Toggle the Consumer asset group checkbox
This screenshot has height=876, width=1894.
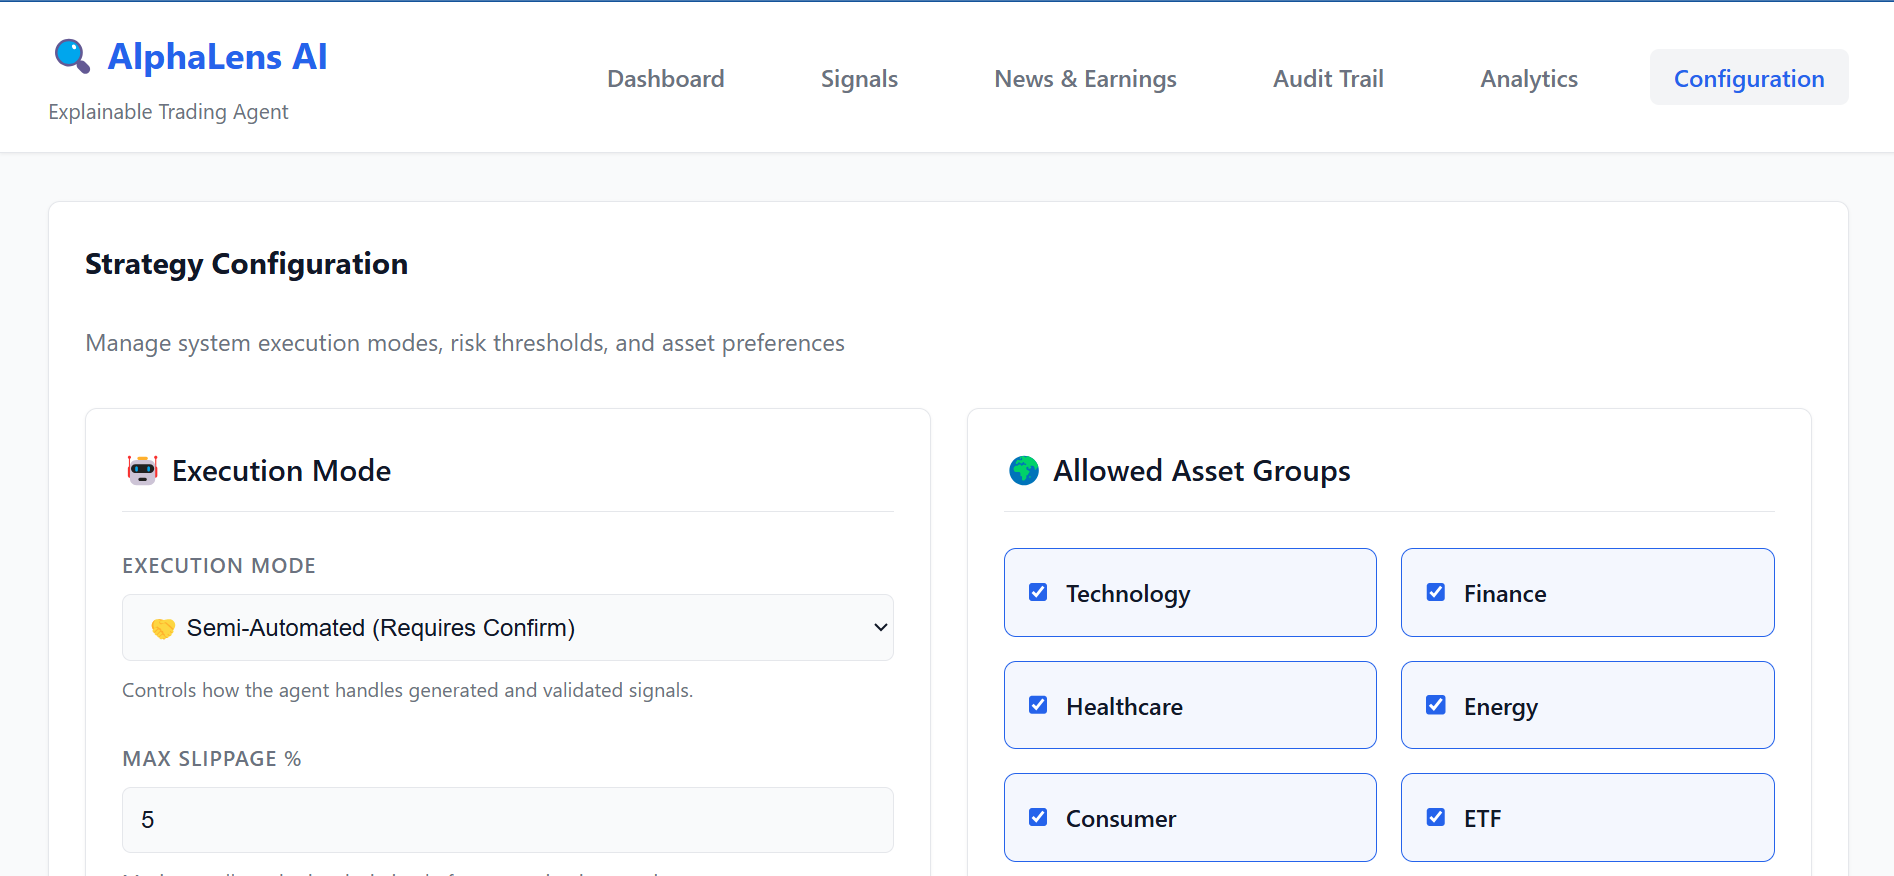tap(1038, 818)
